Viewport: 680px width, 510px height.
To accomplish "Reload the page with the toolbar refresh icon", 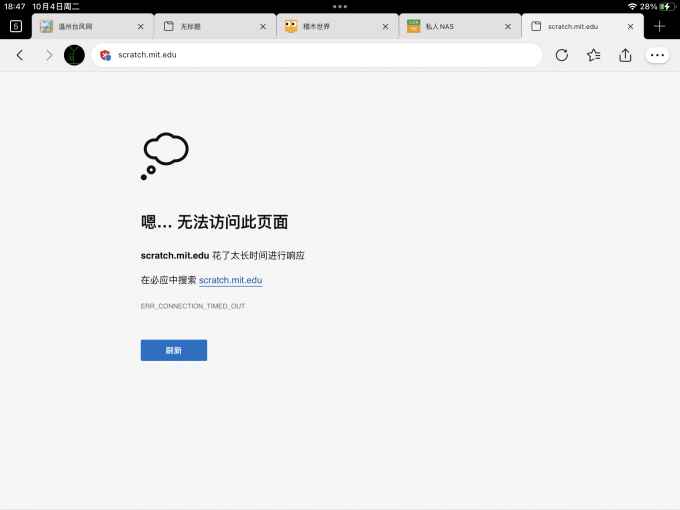I will 562,55.
